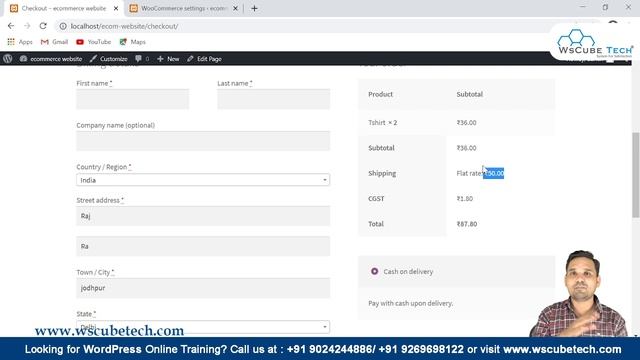
Task: Click the Product column header
Action: pos(380,94)
